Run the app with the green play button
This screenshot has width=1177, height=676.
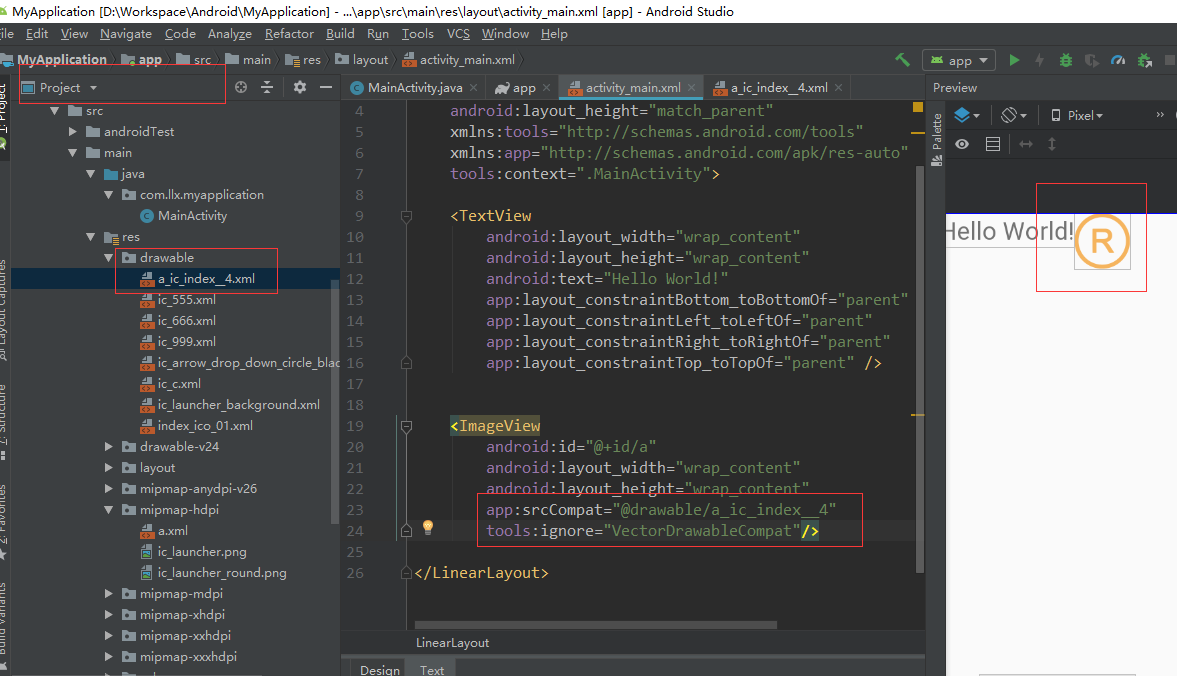pyautogui.click(x=1014, y=60)
